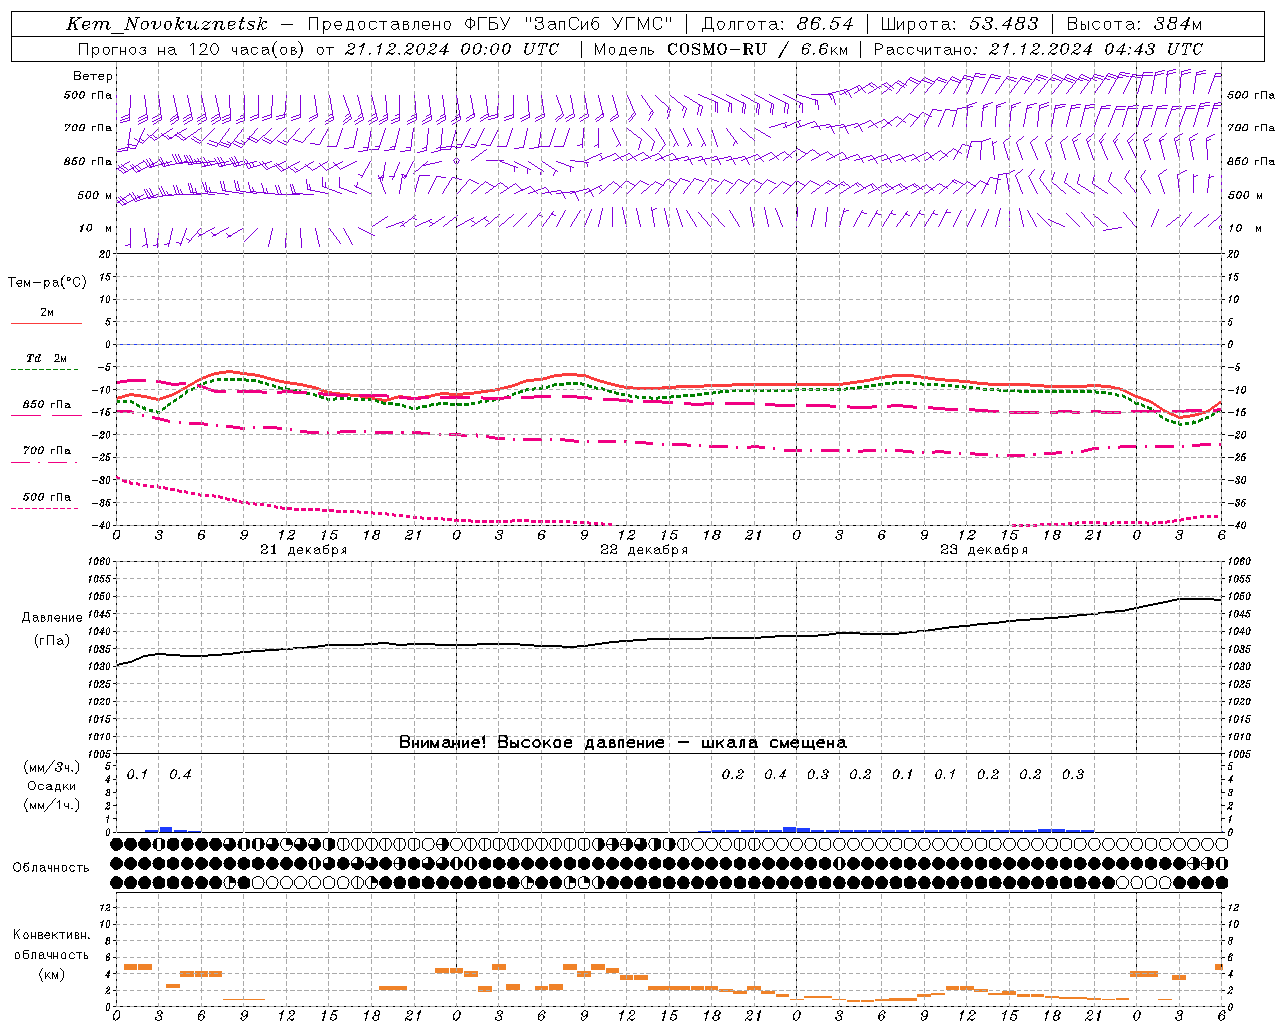Click the Ветер panel label
1280x1024 pixels.
[x=93, y=76]
